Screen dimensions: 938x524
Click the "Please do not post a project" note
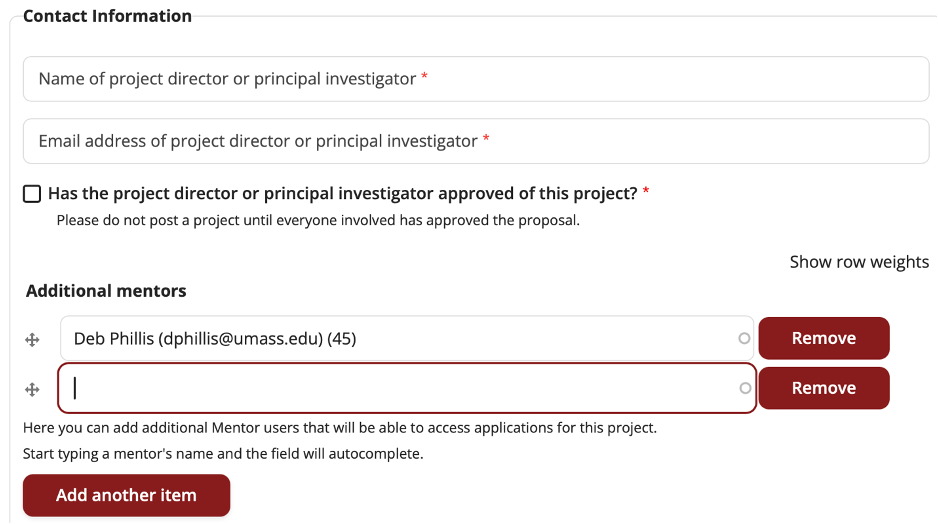317,220
